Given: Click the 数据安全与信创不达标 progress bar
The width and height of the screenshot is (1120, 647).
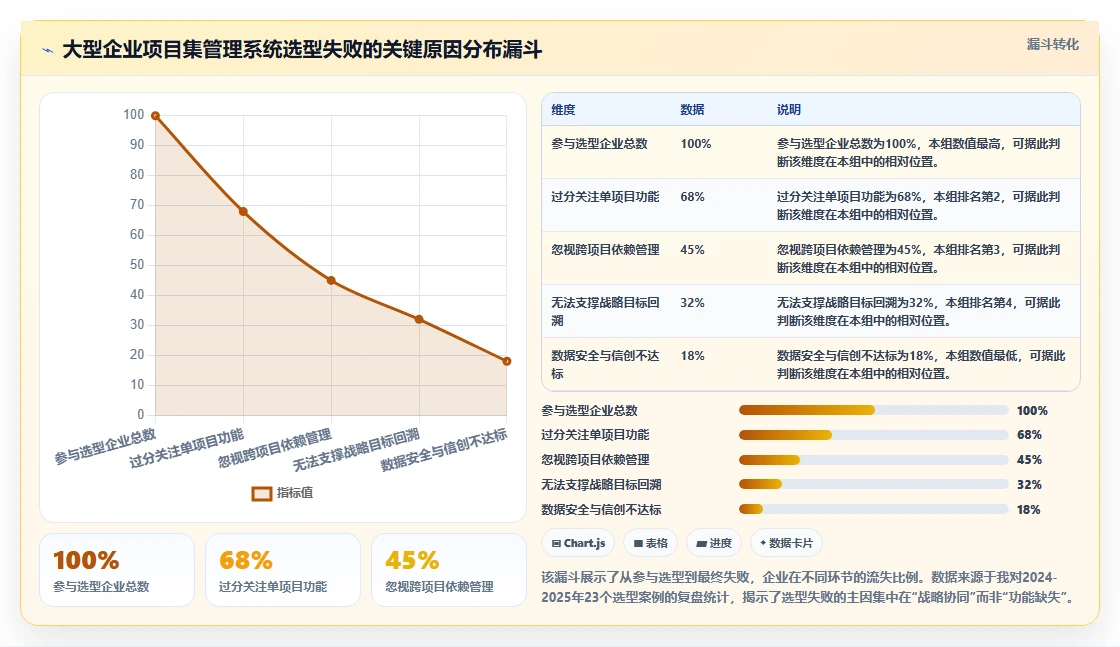Looking at the screenshot, I should pos(874,509).
